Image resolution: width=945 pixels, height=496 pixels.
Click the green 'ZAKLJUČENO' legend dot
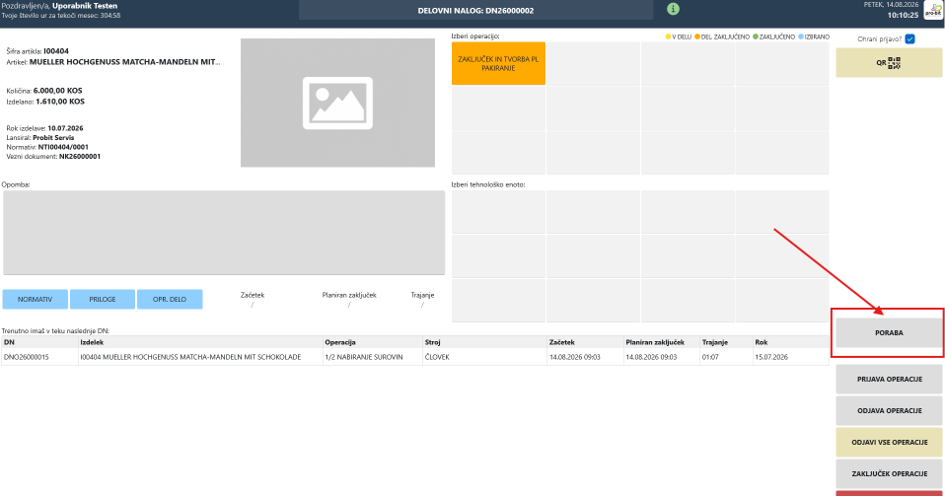coord(756,37)
